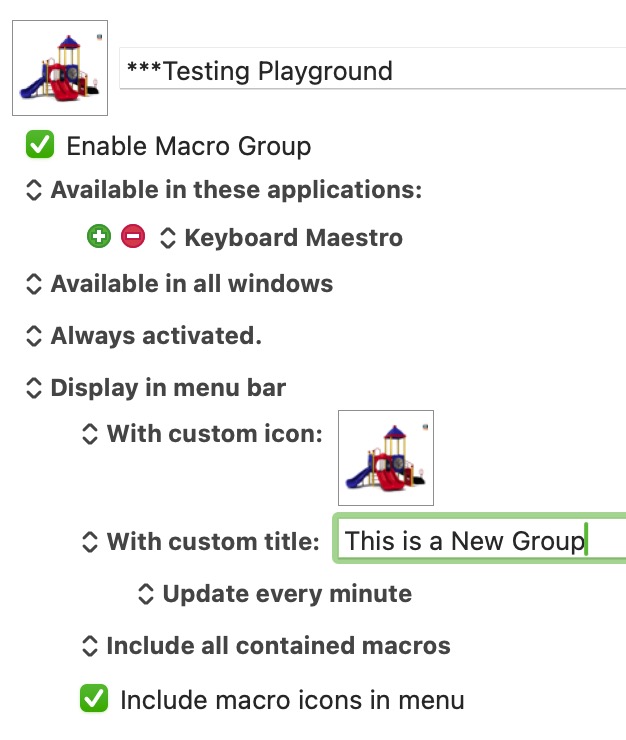Open the Include all contained macros popup
This screenshot has height=740, width=626.
(266, 646)
